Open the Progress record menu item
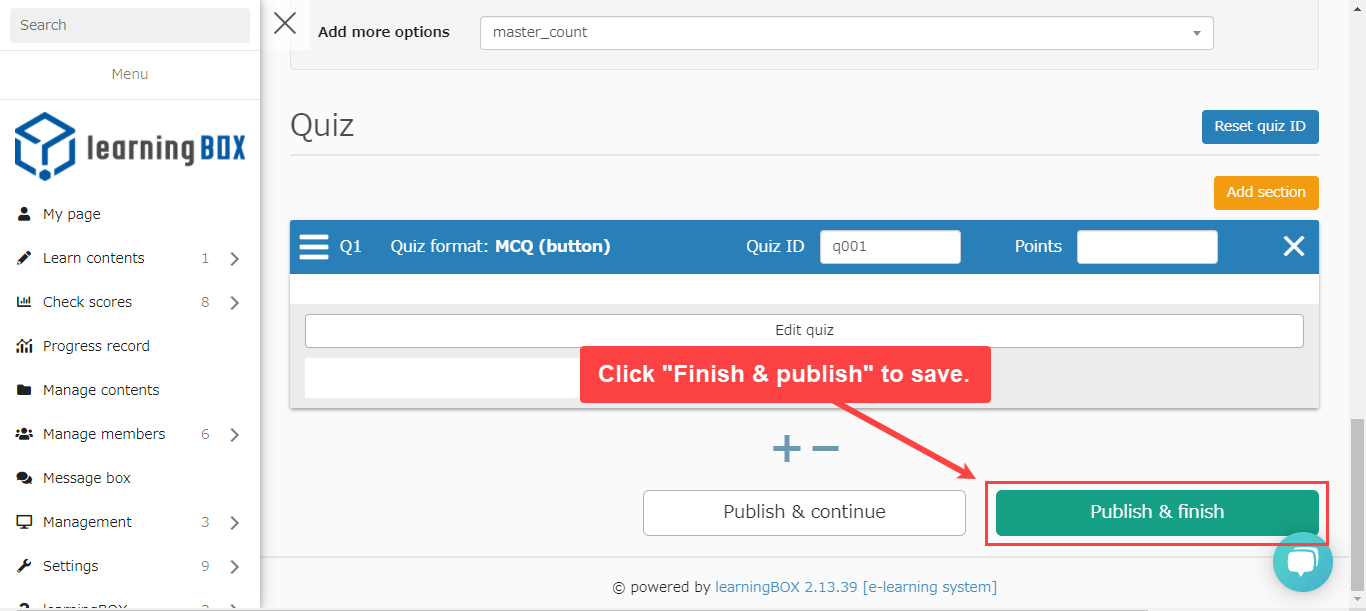The height and width of the screenshot is (611, 1366). [96, 346]
